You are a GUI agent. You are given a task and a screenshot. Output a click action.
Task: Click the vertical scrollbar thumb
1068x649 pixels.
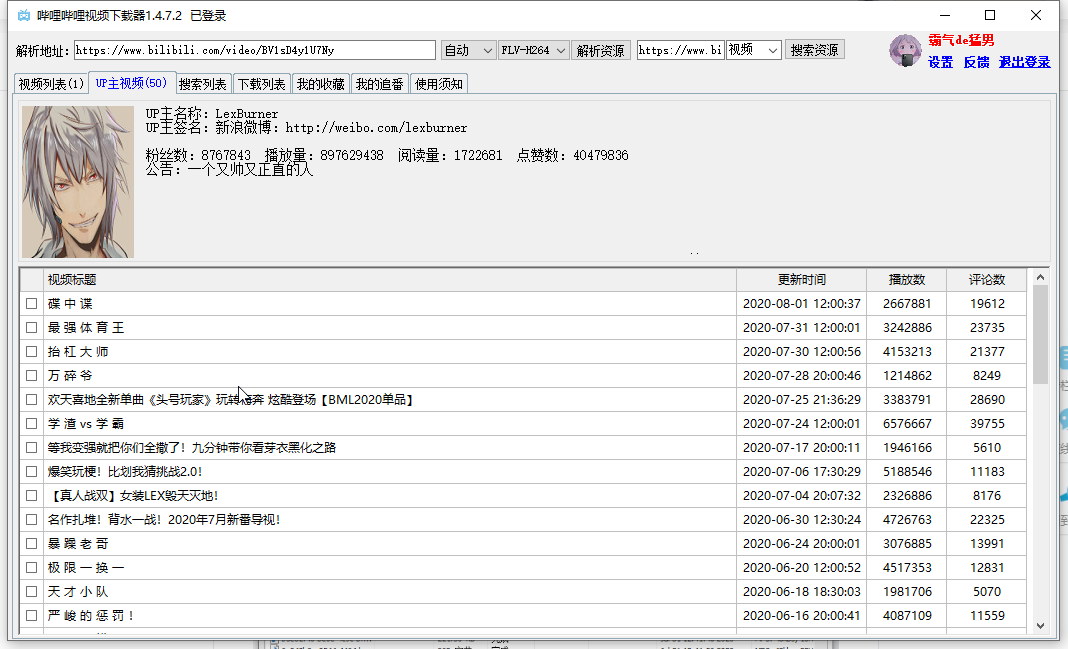tap(1040, 334)
